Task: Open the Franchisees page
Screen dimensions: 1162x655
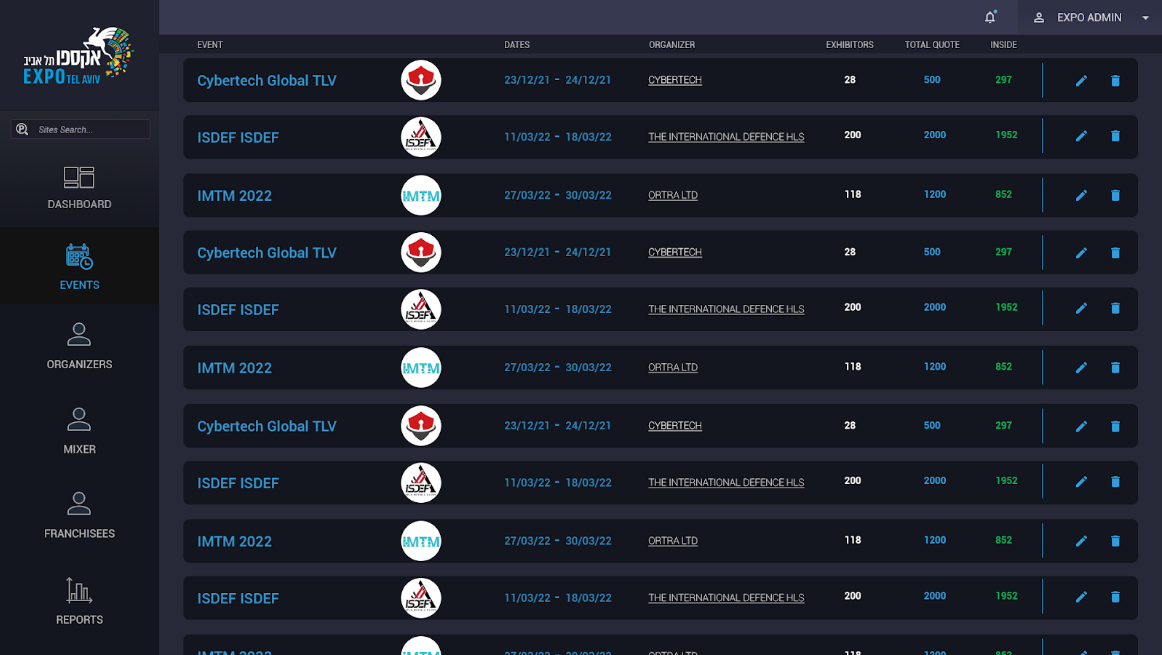Action: (79, 515)
